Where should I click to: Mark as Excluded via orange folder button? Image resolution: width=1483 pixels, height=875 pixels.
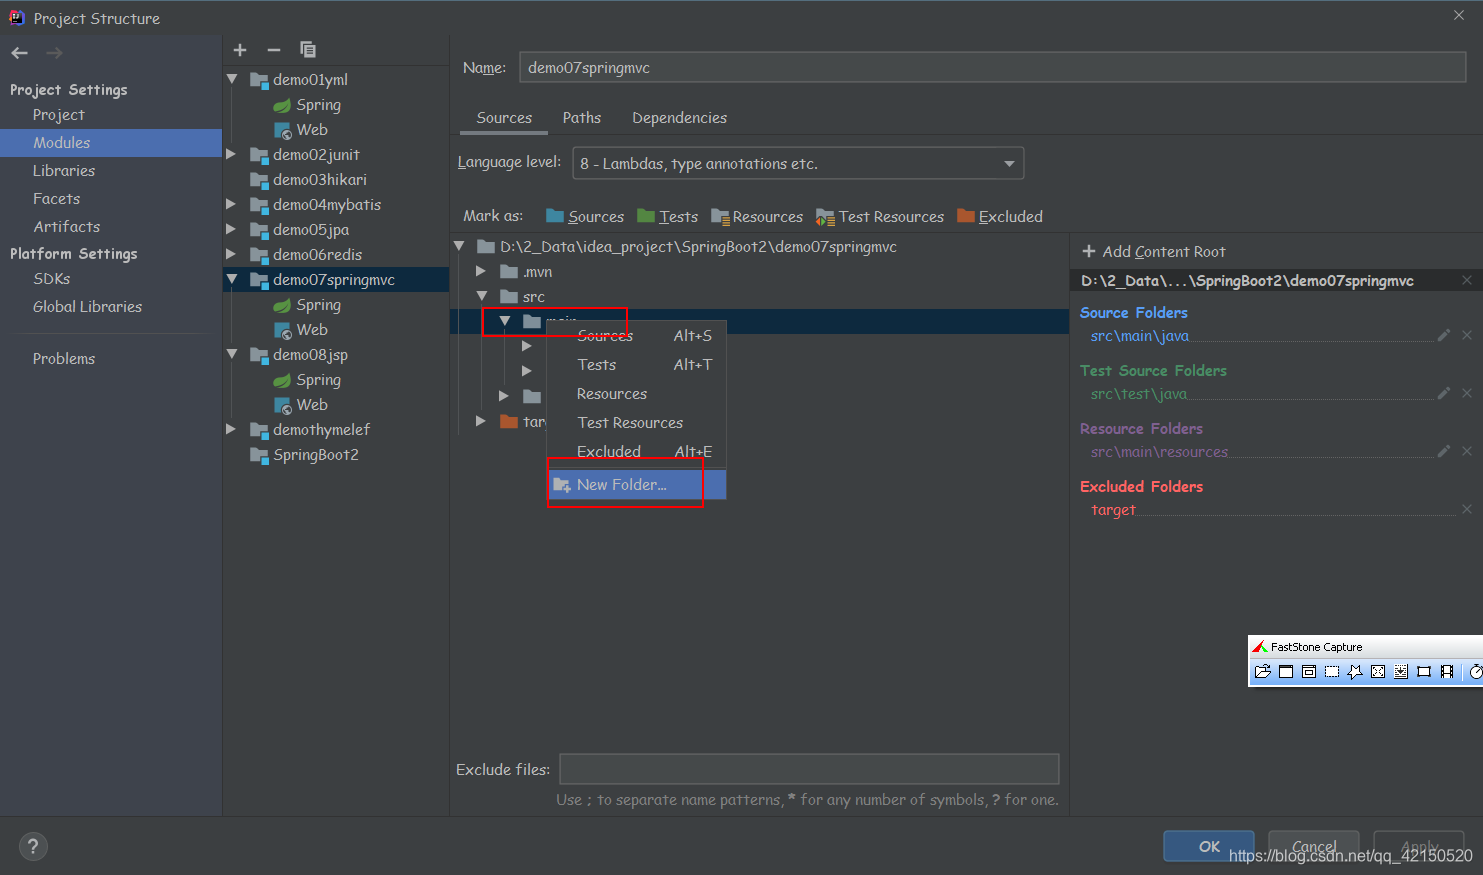1000,216
